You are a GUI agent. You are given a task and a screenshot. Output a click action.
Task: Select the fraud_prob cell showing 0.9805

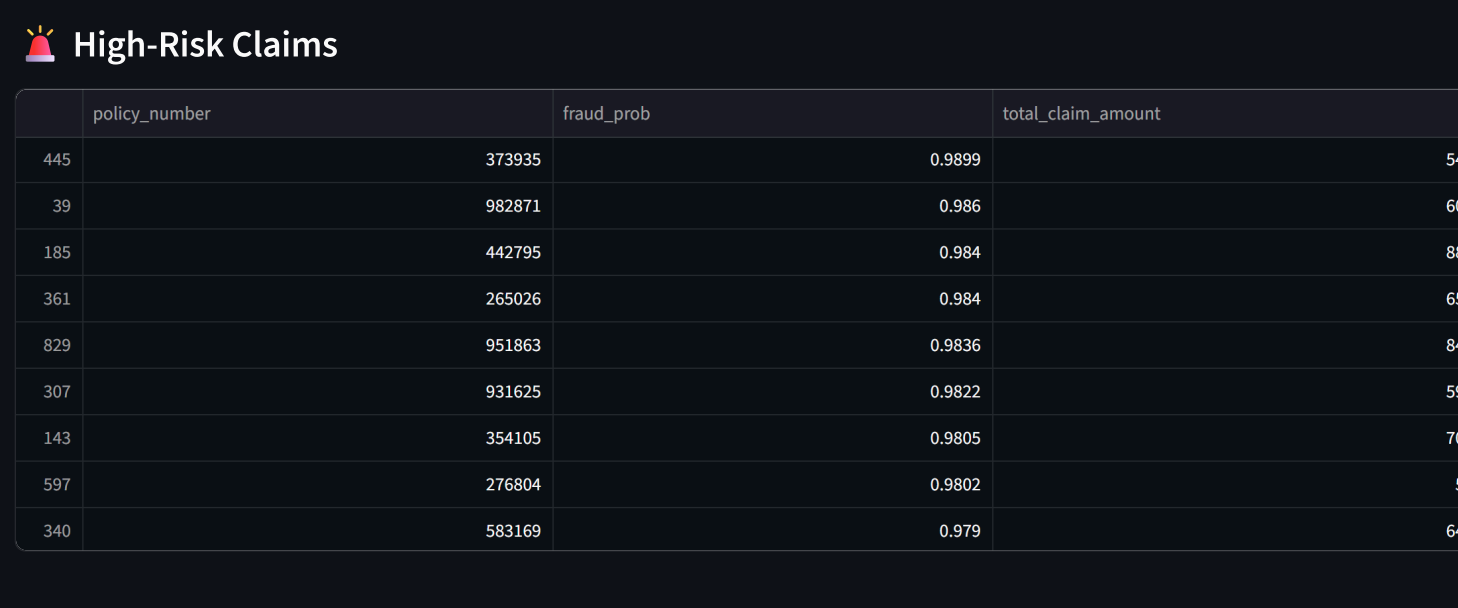pyautogui.click(x=955, y=438)
